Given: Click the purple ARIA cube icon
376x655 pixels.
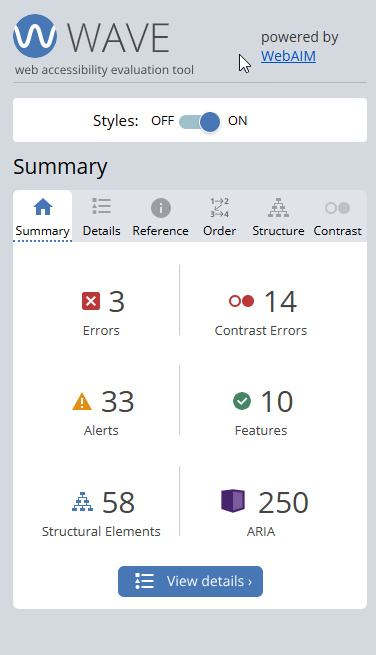Looking at the screenshot, I should [233, 500].
